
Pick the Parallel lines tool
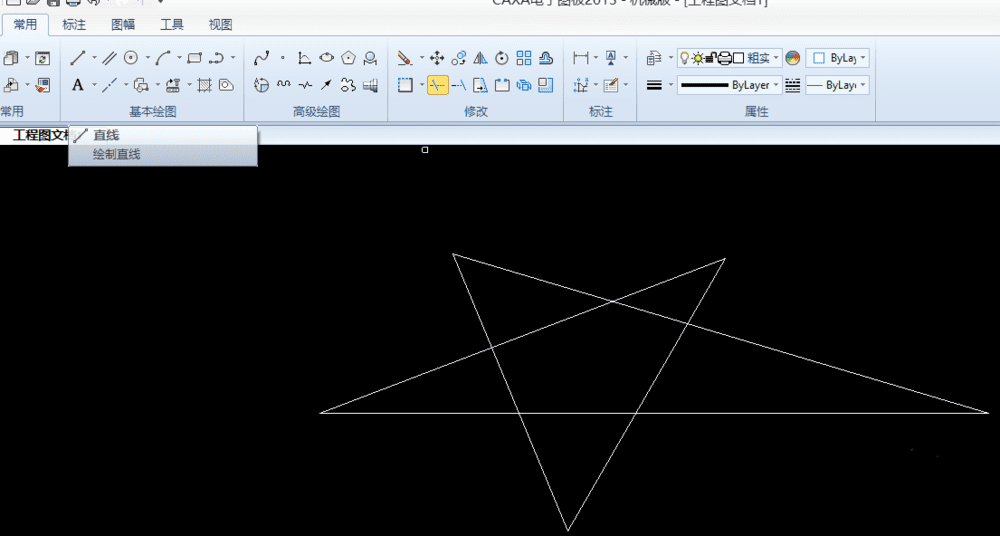coord(110,58)
